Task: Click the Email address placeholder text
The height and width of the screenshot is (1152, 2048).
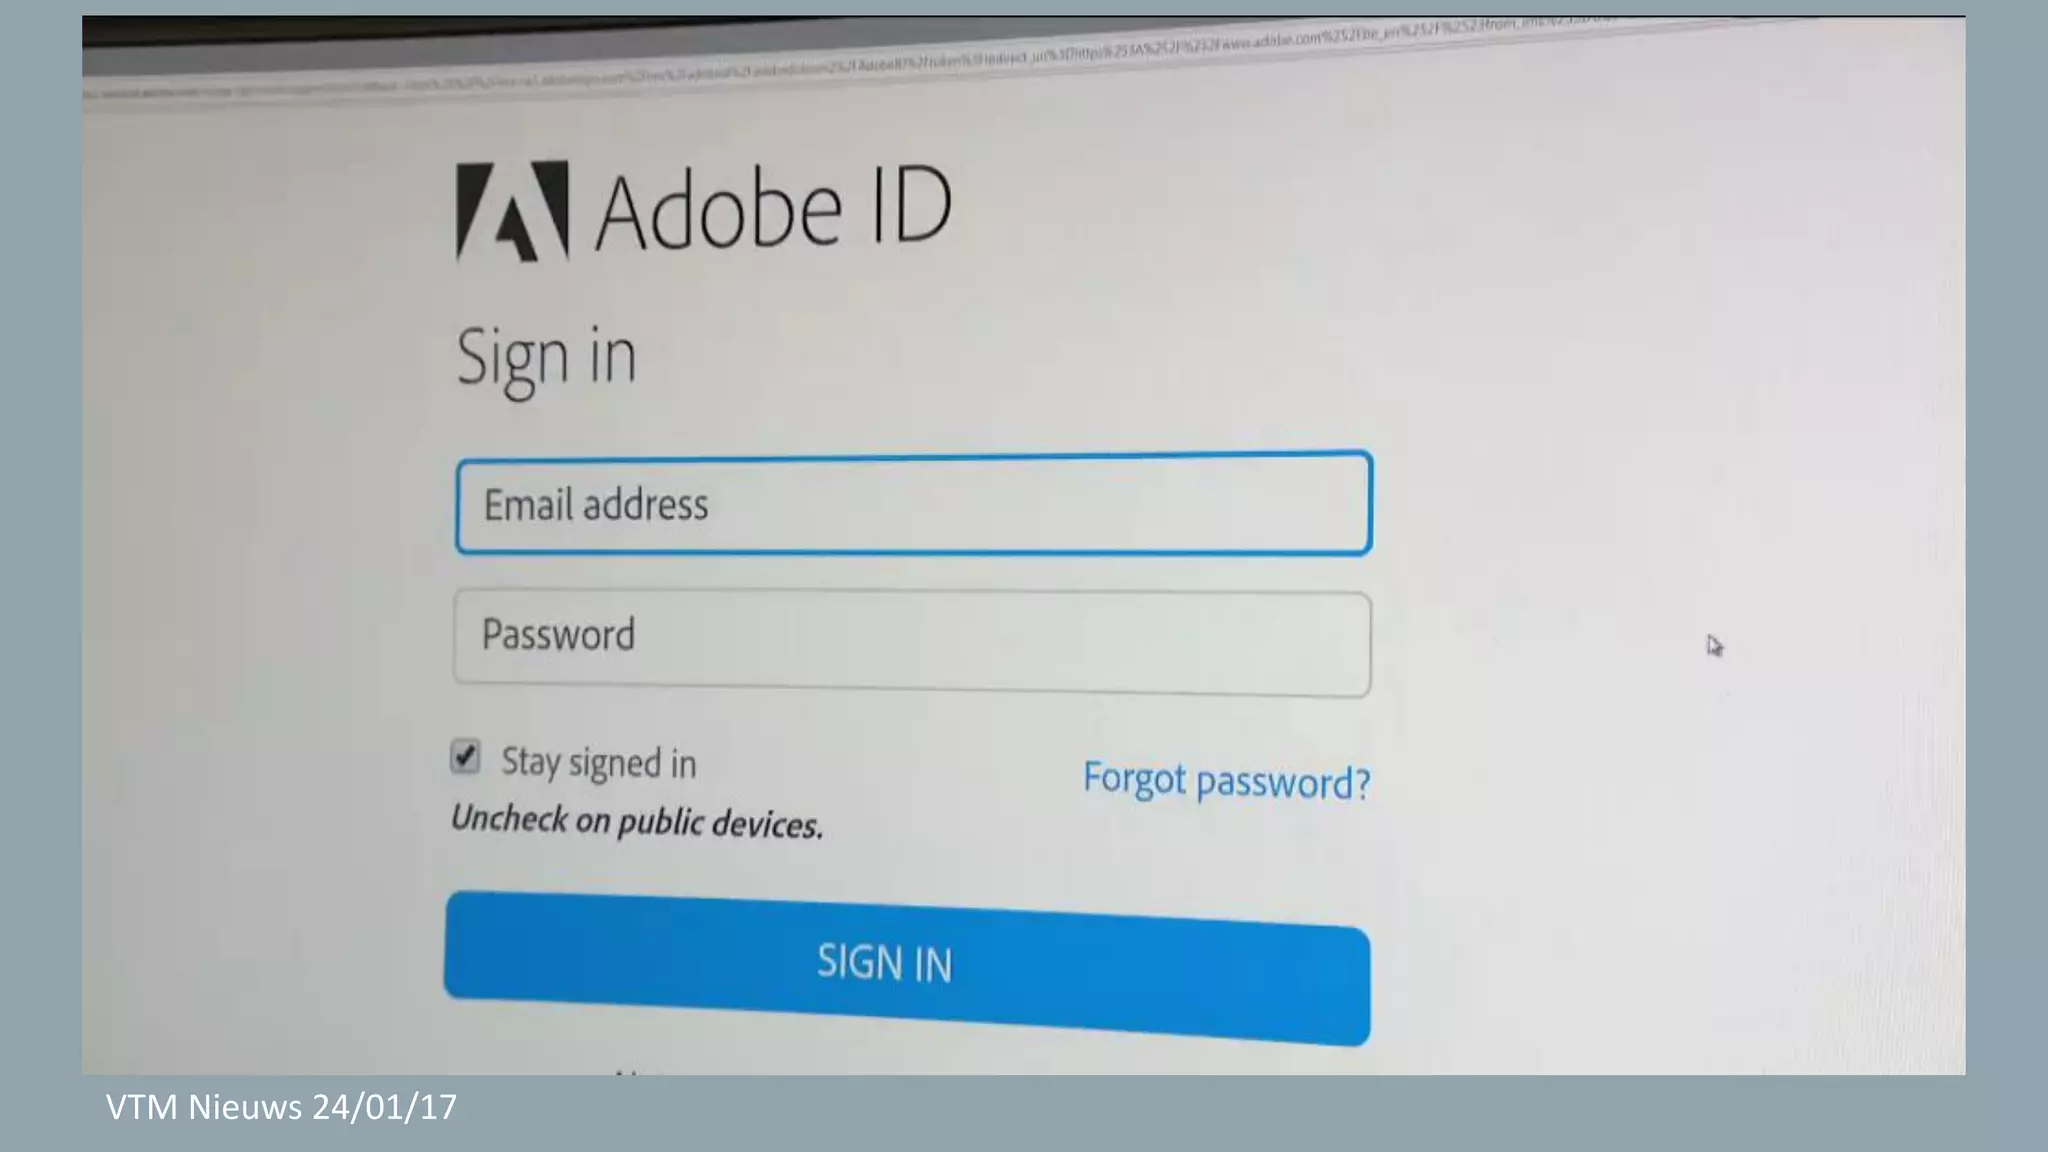Action: pos(596,504)
